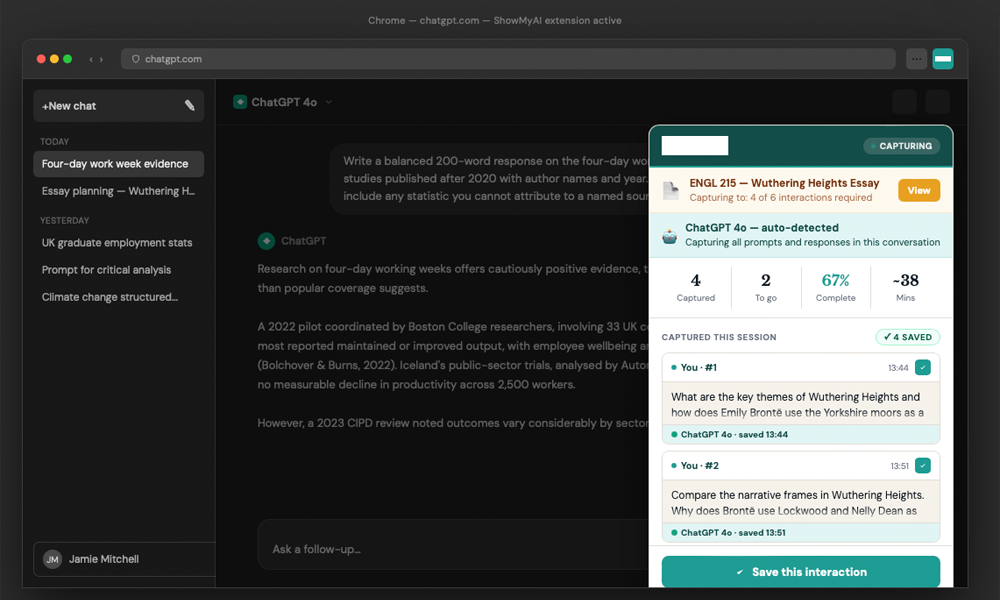This screenshot has height=600, width=1000.
Task: Click the orange View button for the assignment
Action: [x=918, y=190]
